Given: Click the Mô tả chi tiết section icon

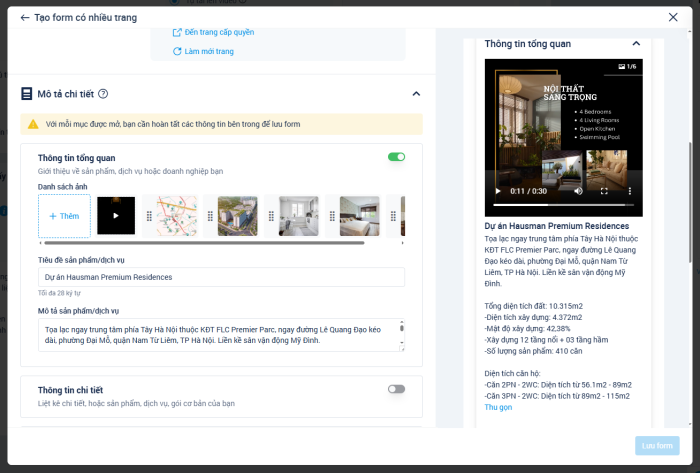Looking at the screenshot, I should pos(27,94).
